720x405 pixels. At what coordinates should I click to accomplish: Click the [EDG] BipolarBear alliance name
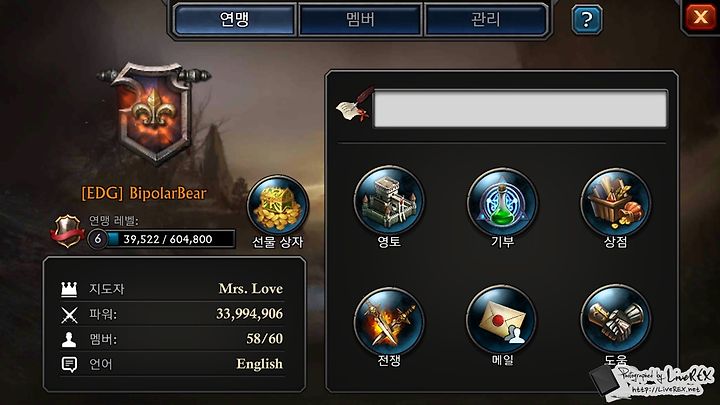[144, 193]
